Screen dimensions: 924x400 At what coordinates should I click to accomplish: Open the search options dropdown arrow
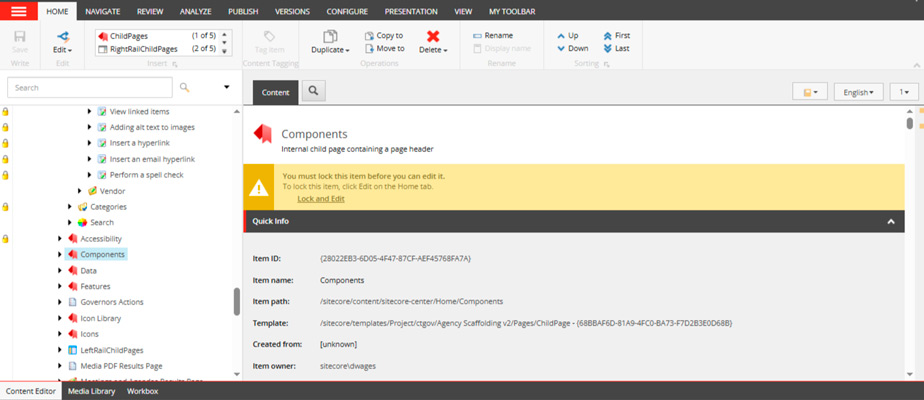tap(227, 88)
